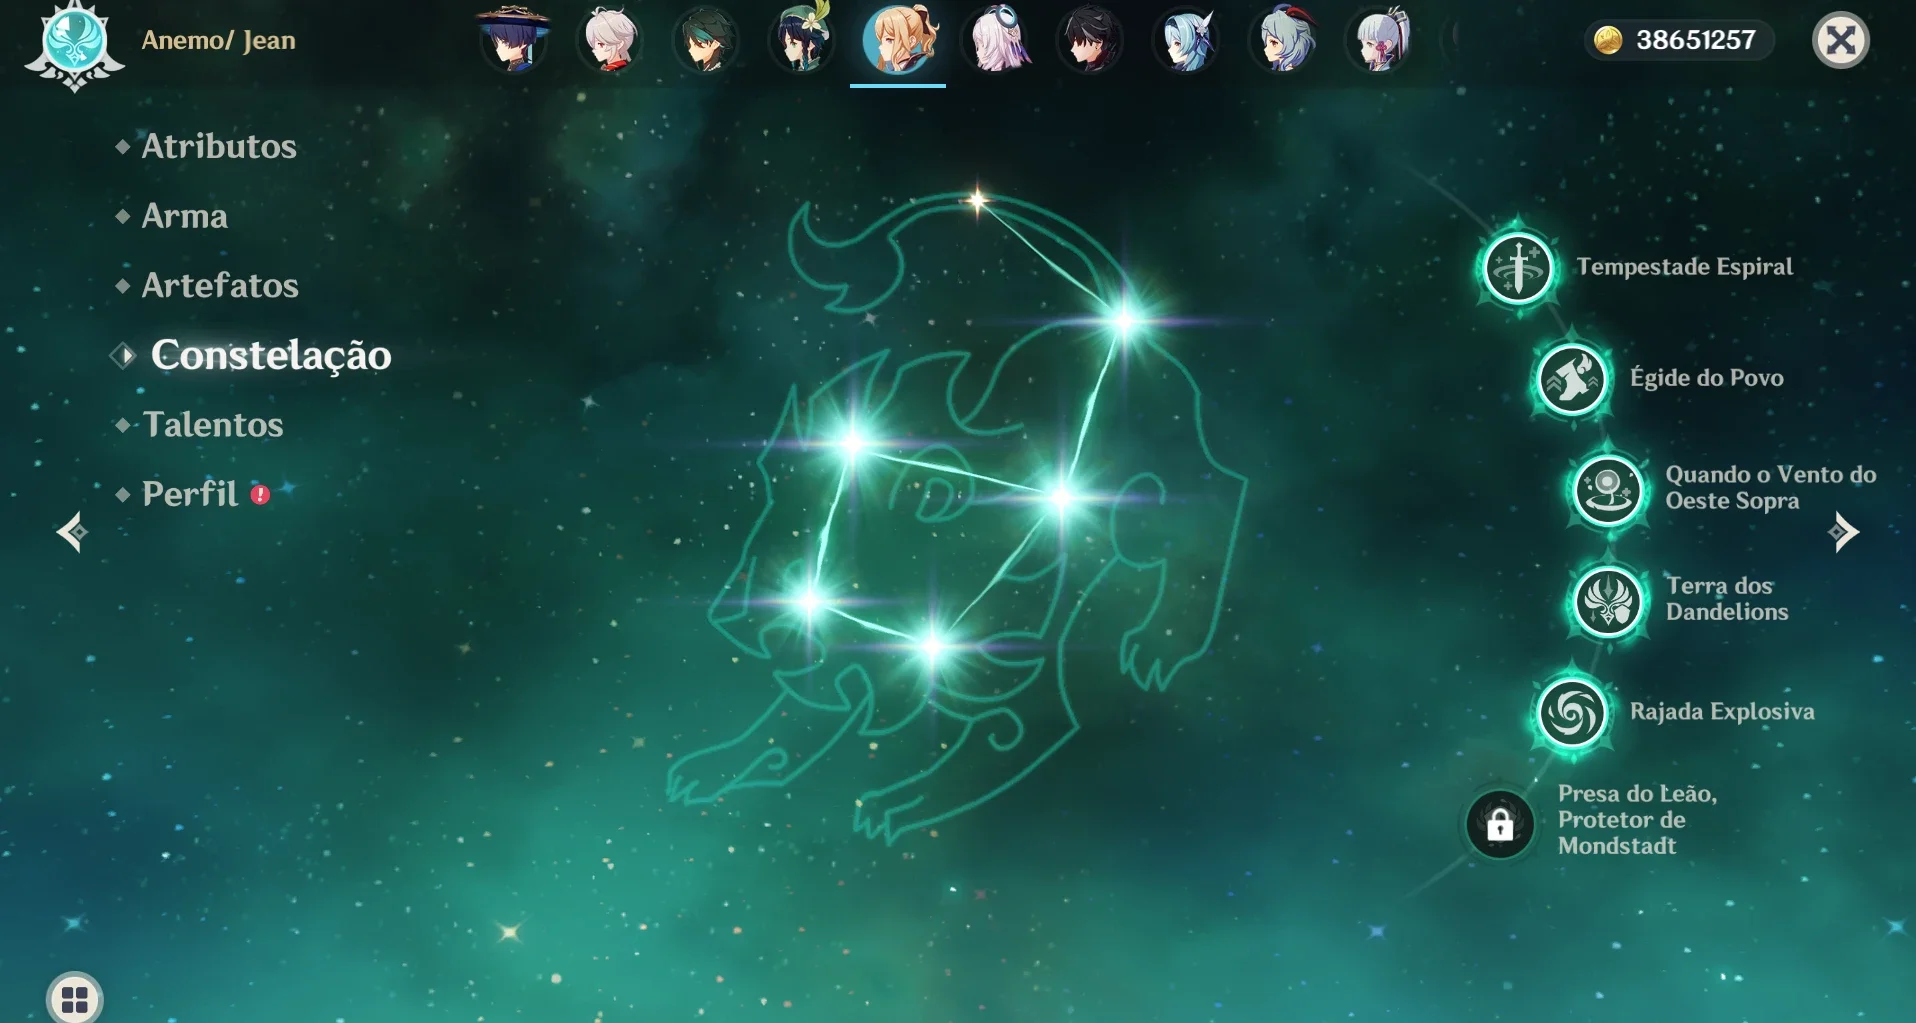Screen dimensions: 1916x1023
Task: Open the Tempestade Espiral constellation icon
Action: pyautogui.click(x=1518, y=268)
